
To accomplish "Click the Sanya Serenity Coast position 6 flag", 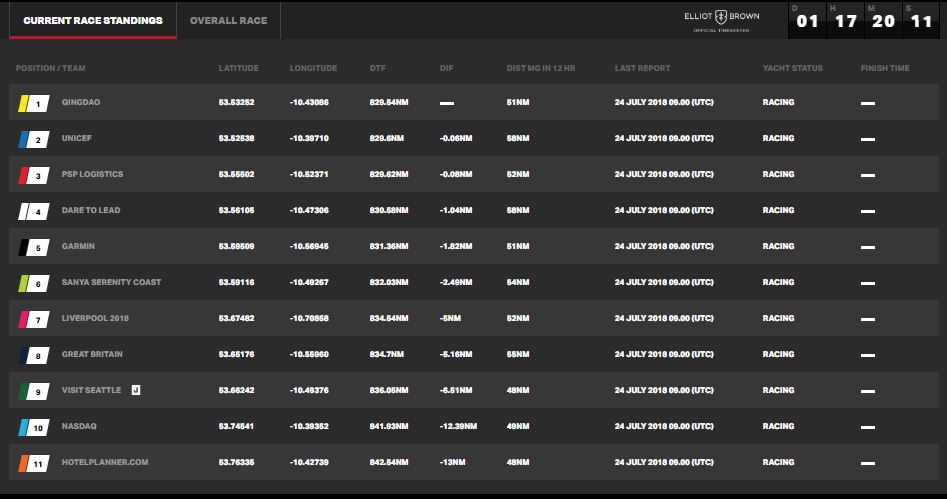I will 34,283.
